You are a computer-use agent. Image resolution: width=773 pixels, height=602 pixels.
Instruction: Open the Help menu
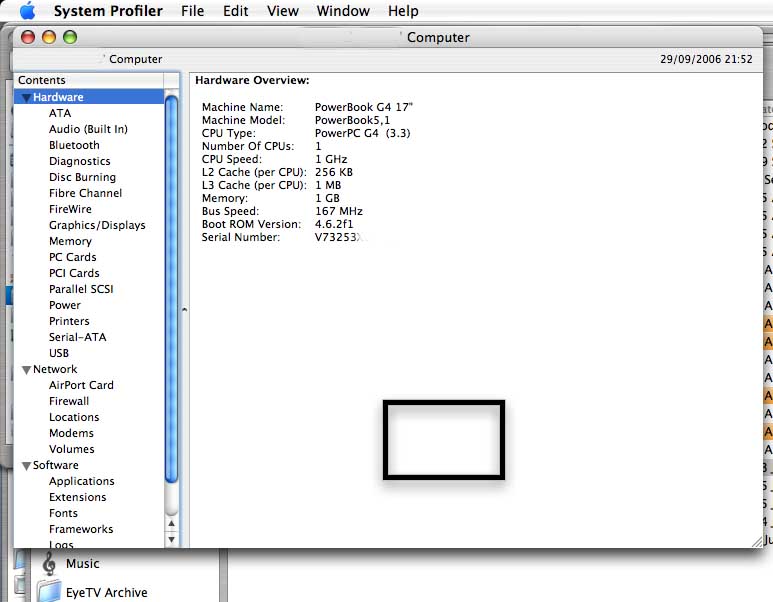tap(403, 11)
